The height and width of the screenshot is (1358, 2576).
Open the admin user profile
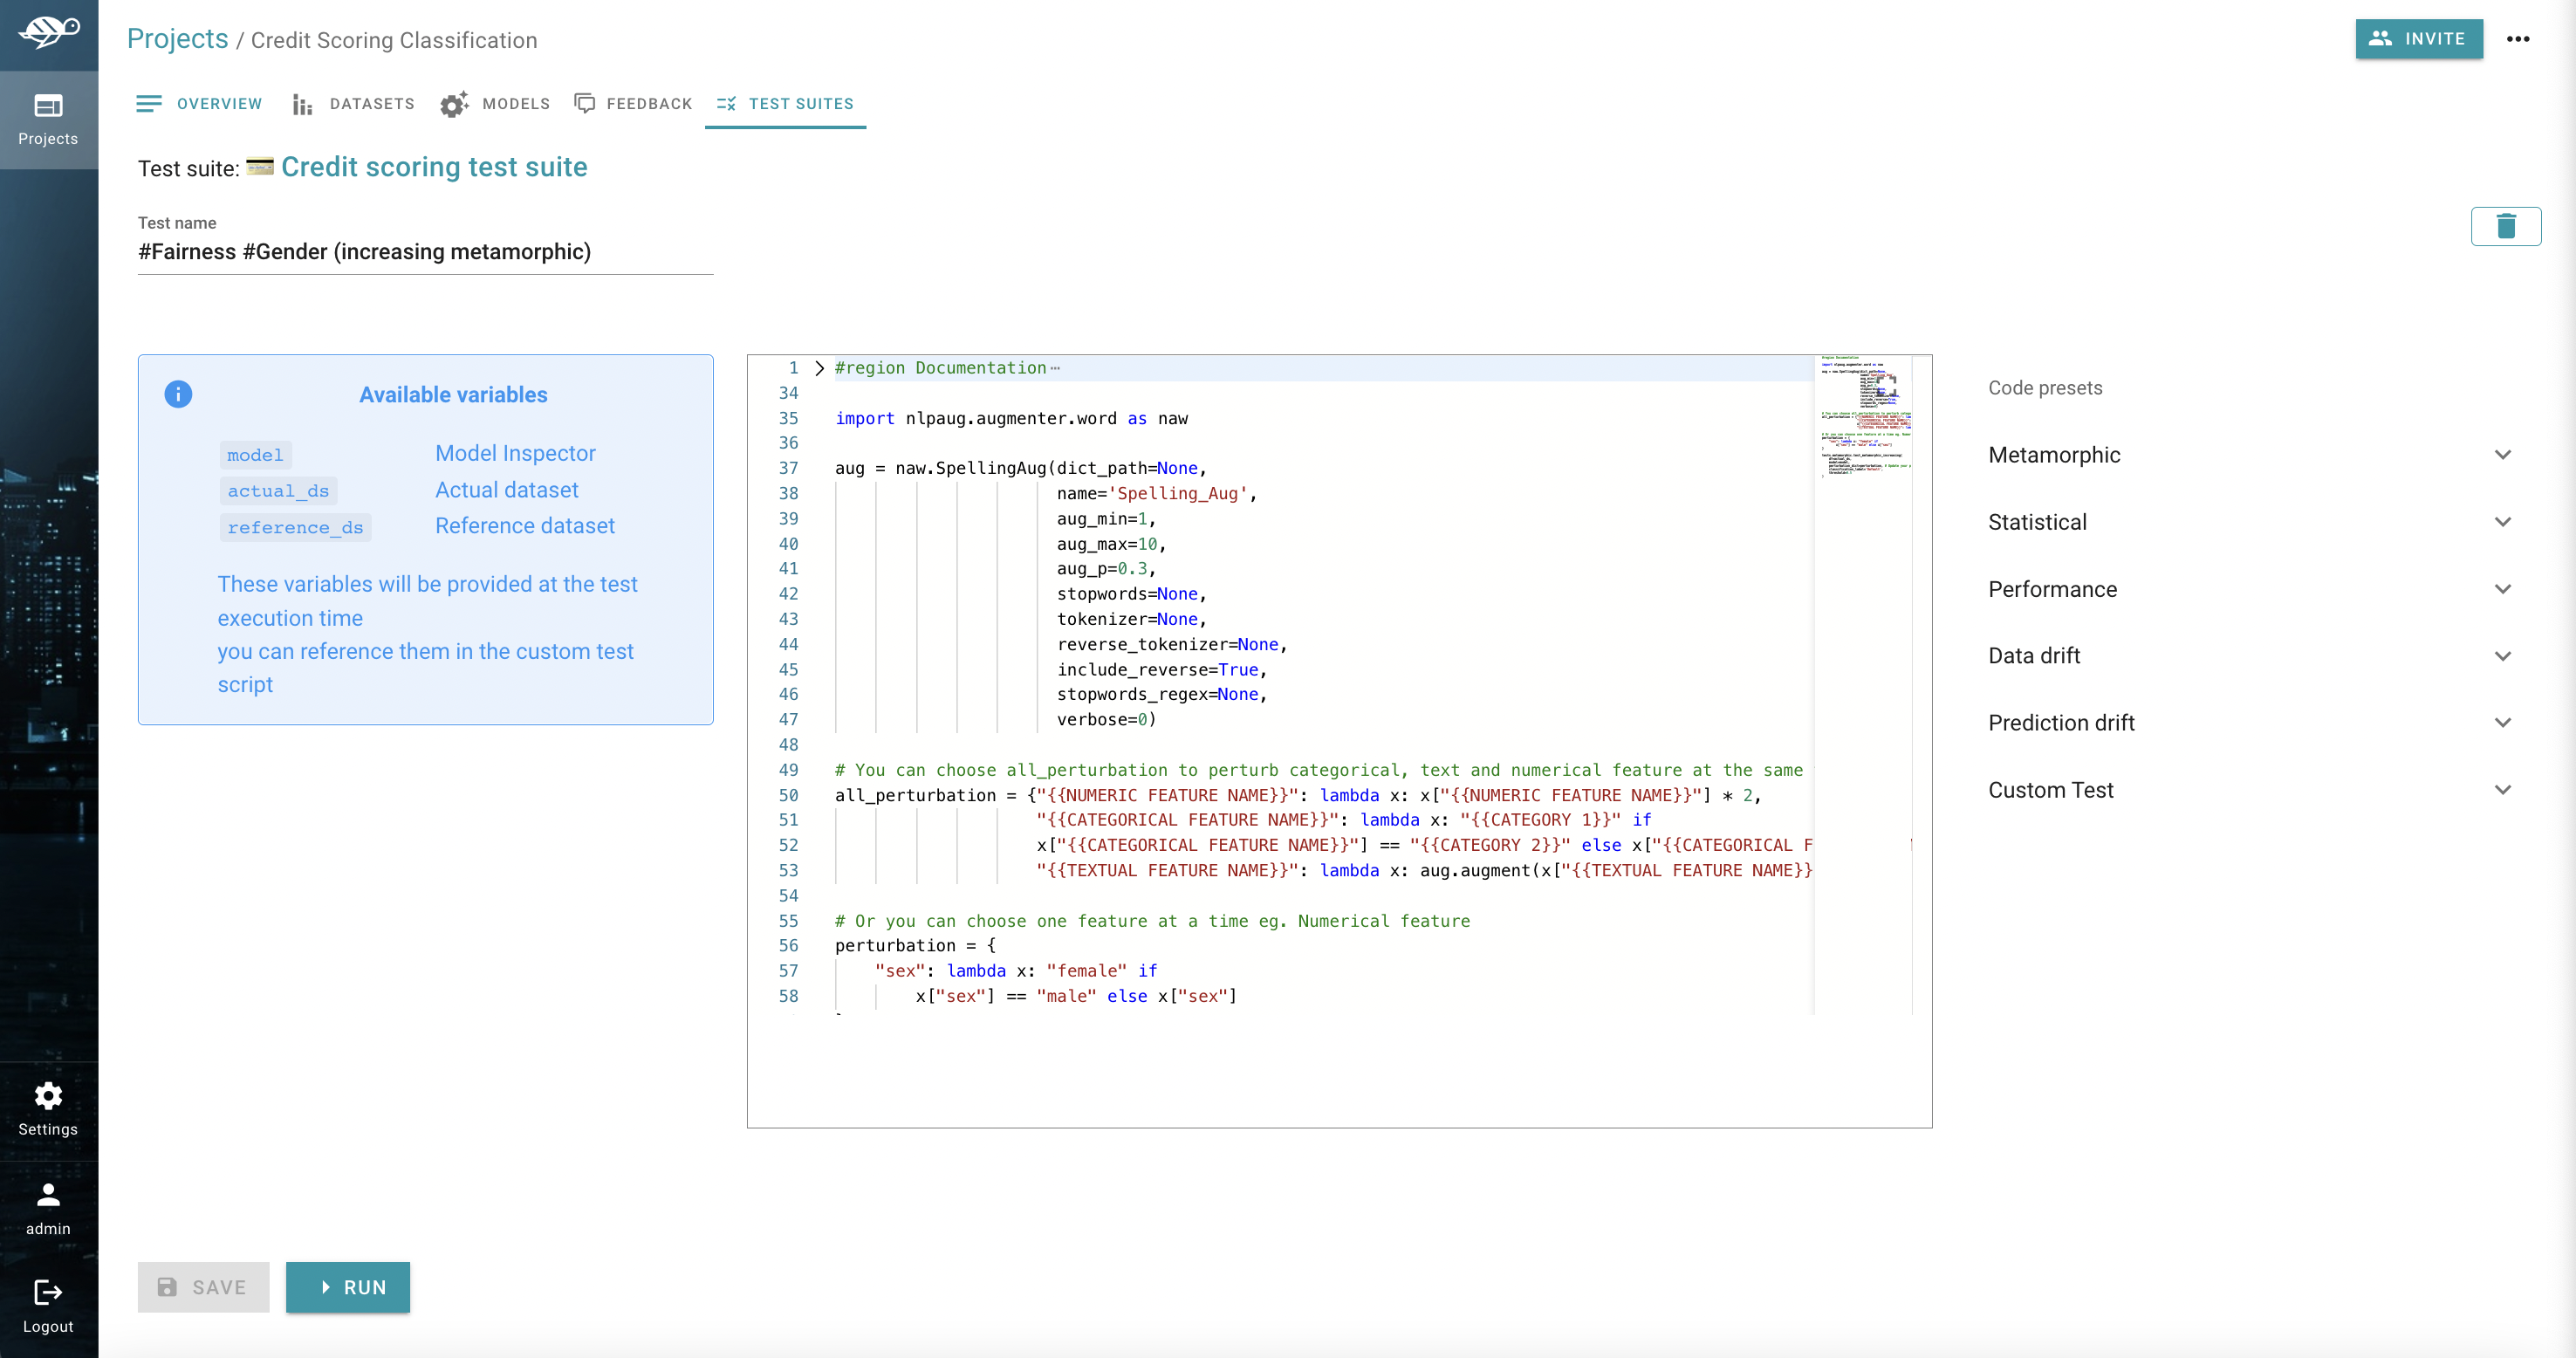coord(48,1208)
